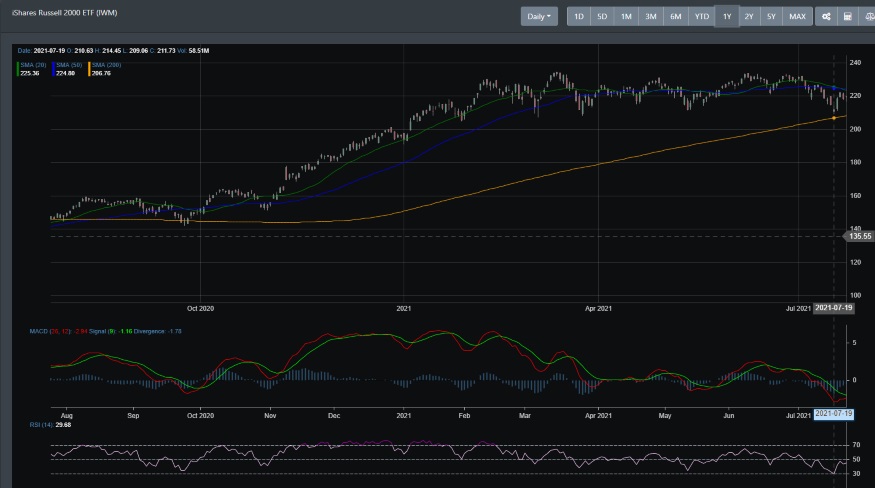Viewport: 875px width, 488px height.
Task: Click the balance scale compare icon
Action: pyautogui.click(x=868, y=16)
